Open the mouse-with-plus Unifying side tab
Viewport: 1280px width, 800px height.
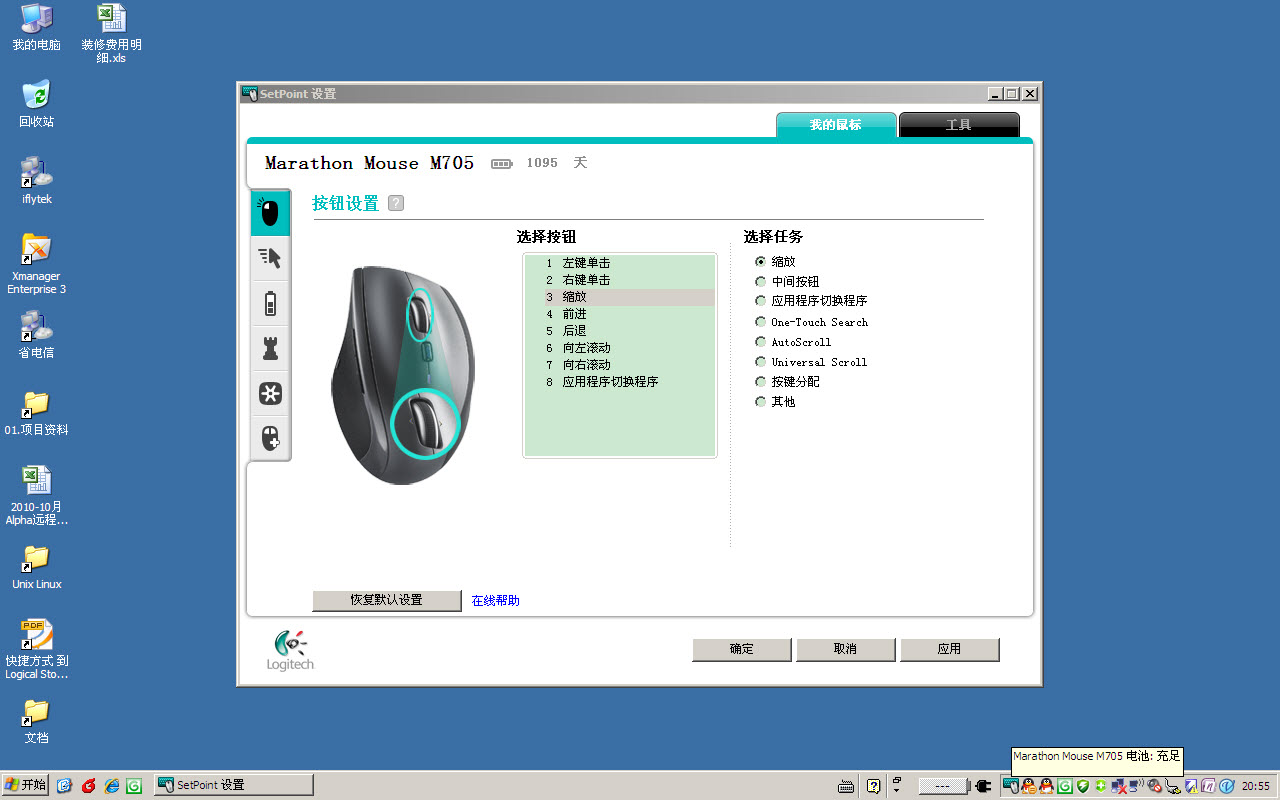click(x=270, y=438)
